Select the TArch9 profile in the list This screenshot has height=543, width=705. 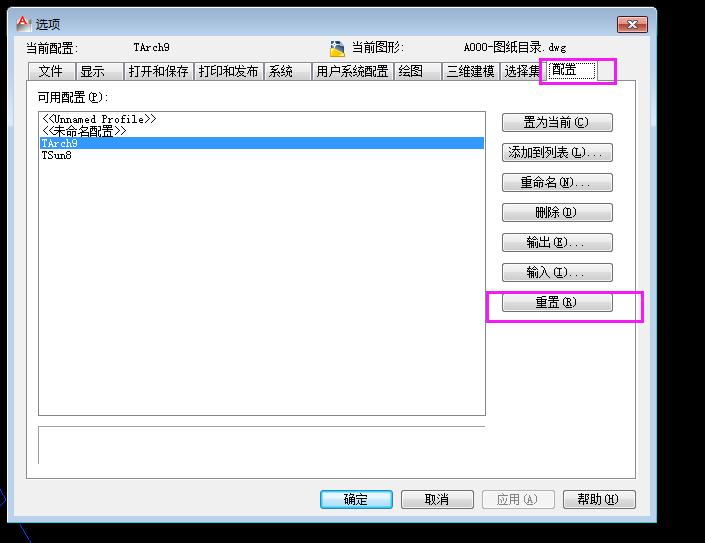(262, 143)
